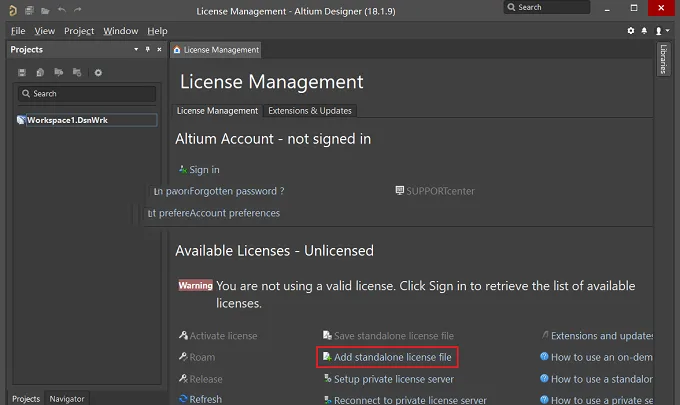Open the SUPPORTcenter link
Image resolution: width=680 pixels, height=405 pixels.
click(440, 191)
